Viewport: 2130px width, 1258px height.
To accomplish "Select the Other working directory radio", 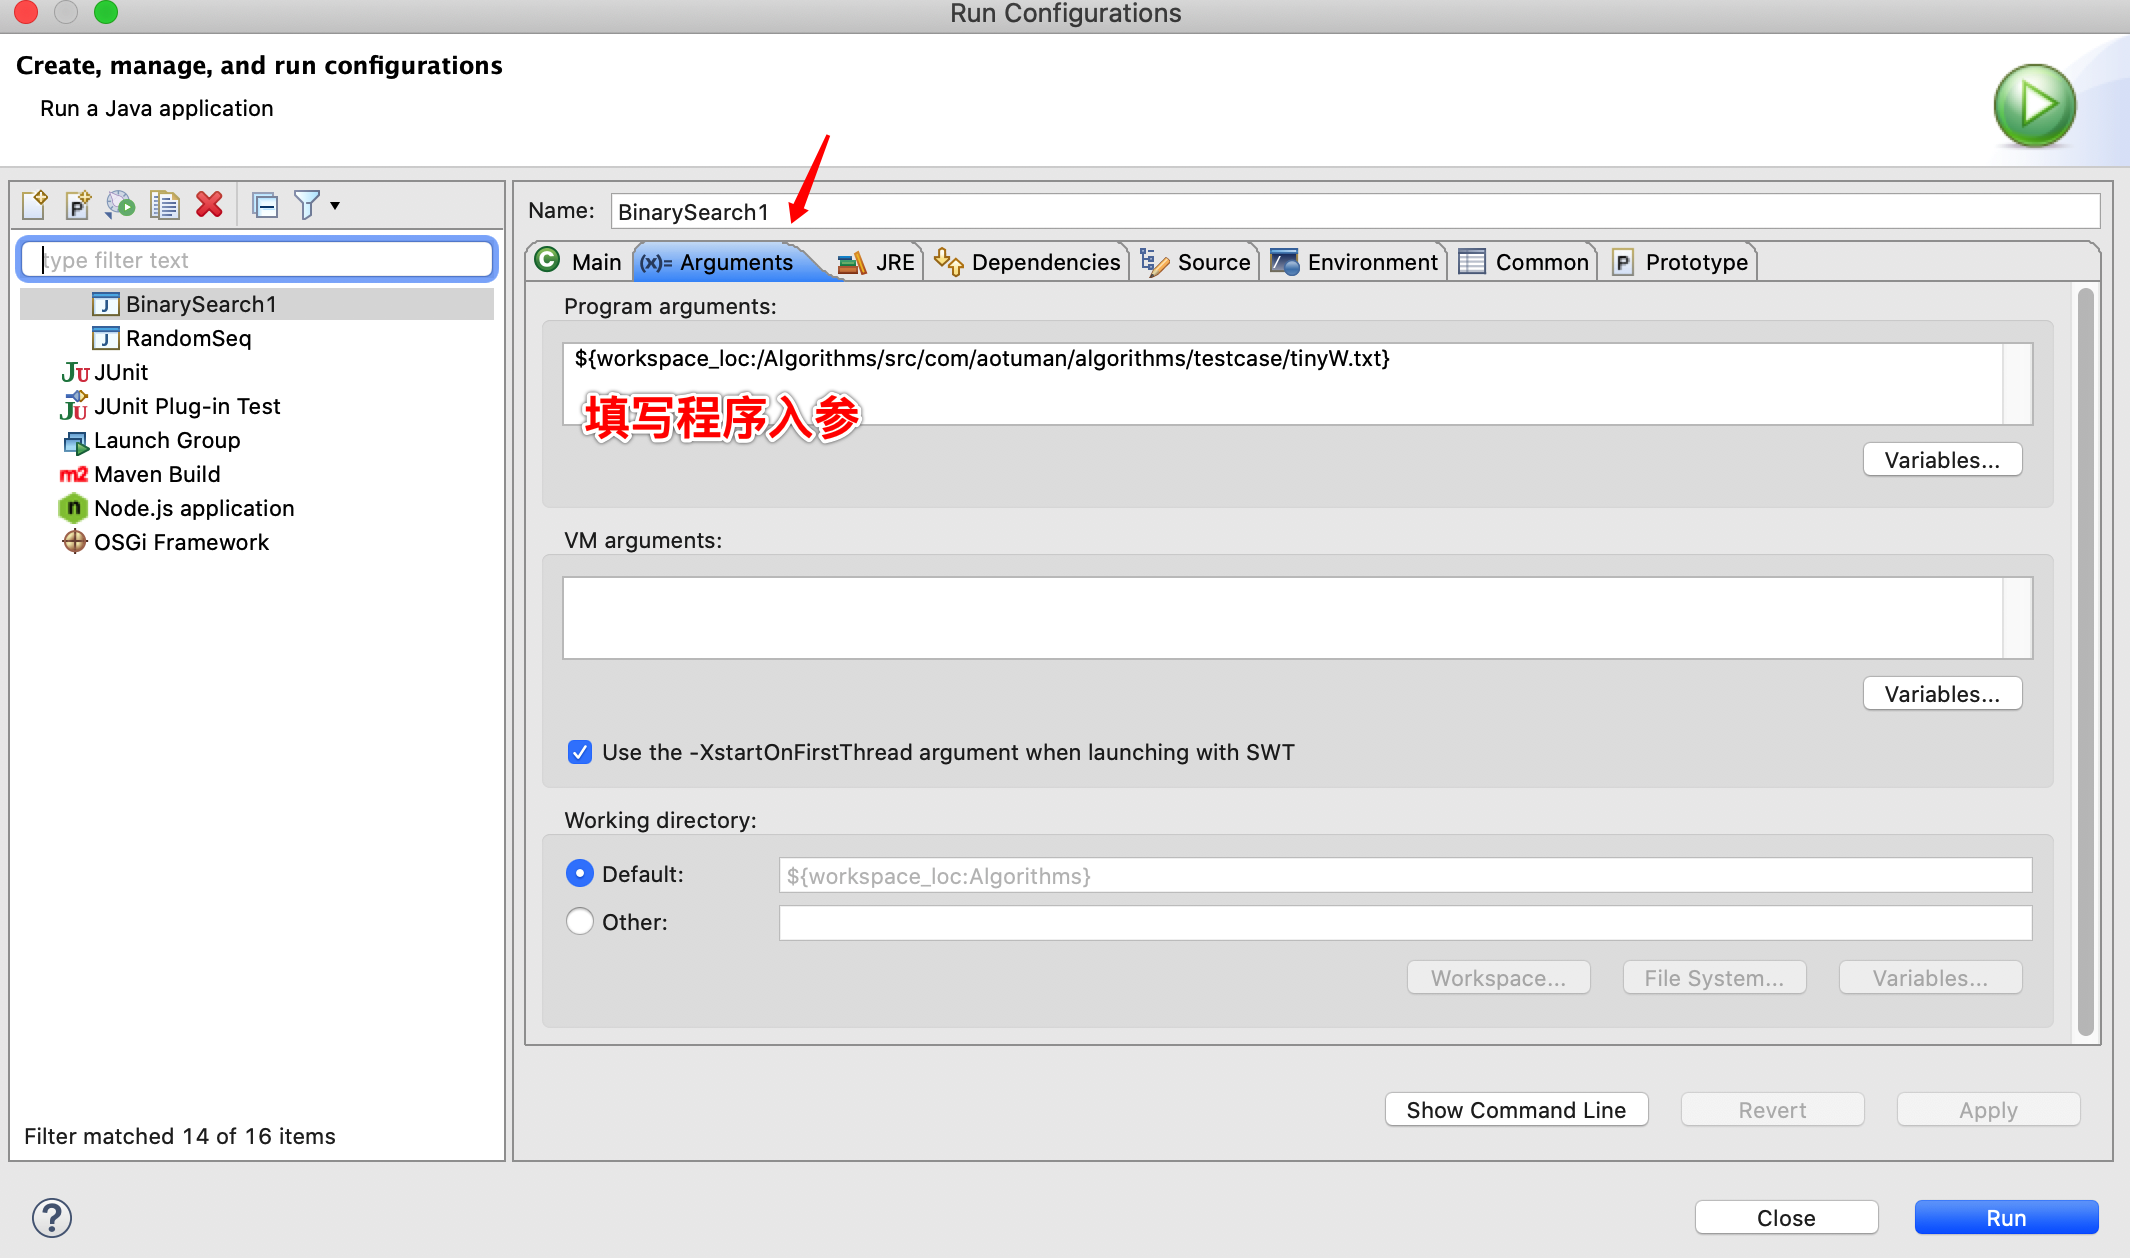I will click(x=580, y=921).
